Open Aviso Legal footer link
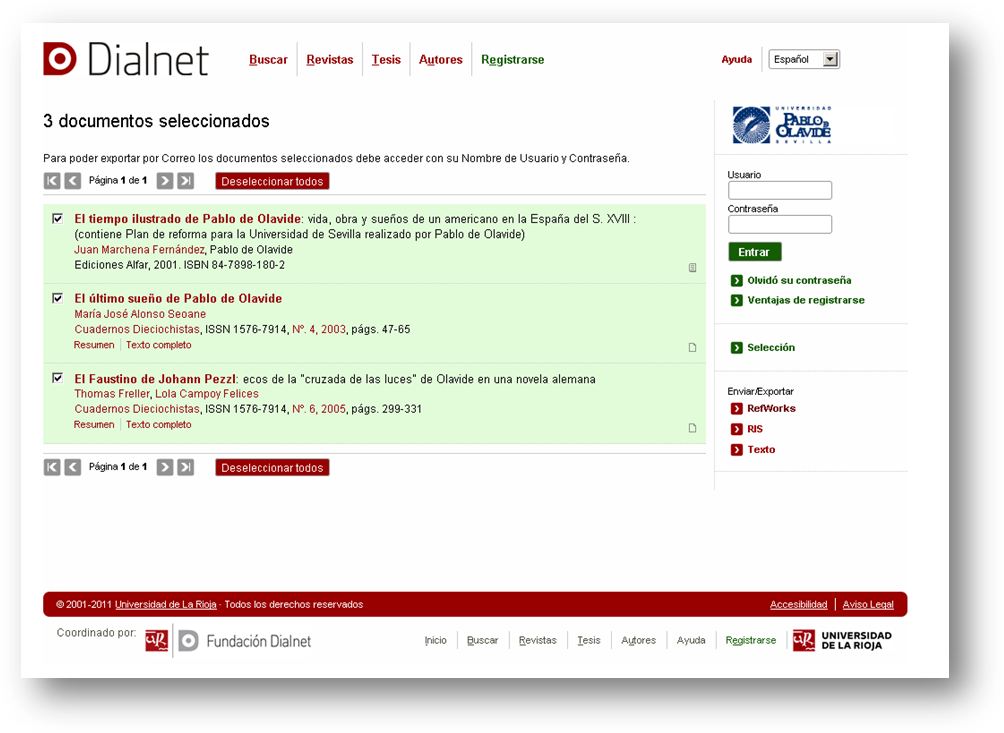Viewport: 1004px width, 733px height. 868,604
